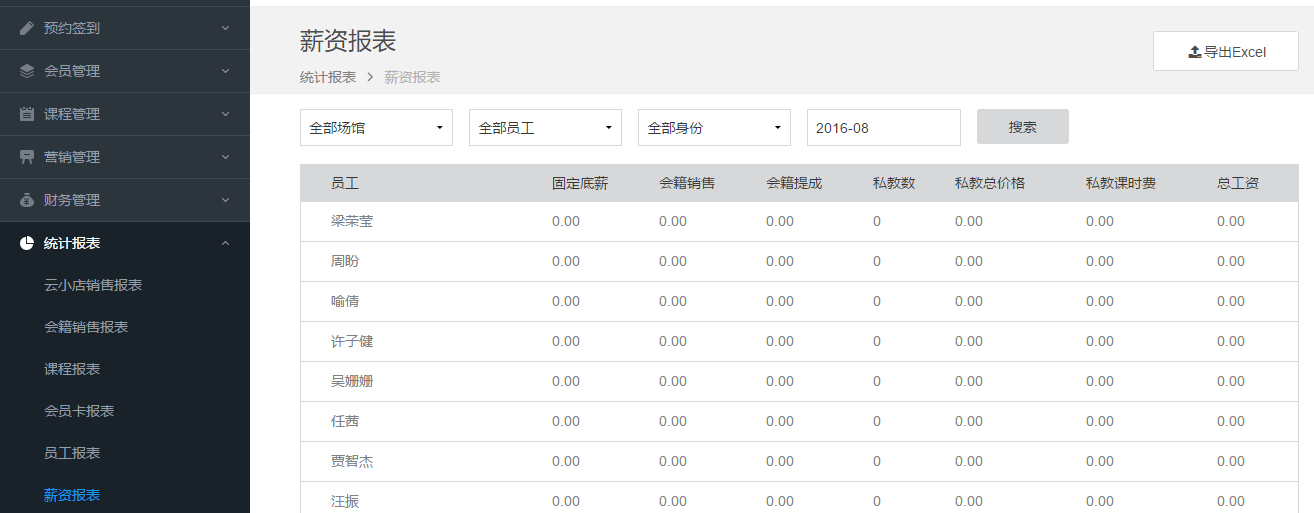
Task: Click the 私教数 column header
Action: pos(894,183)
